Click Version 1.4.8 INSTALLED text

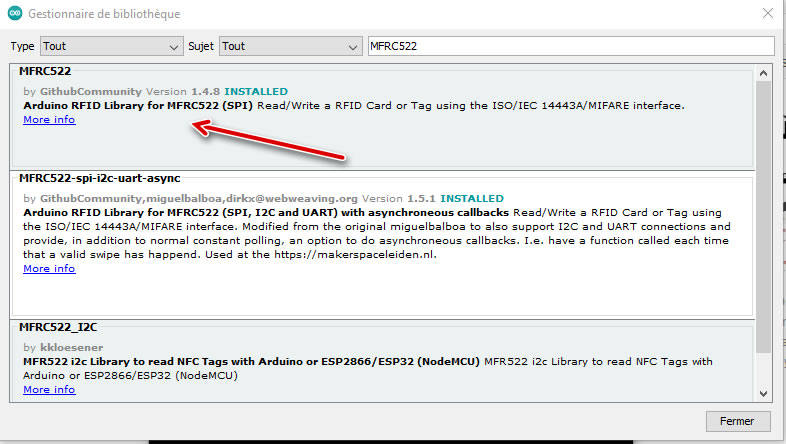pyautogui.click(x=217, y=92)
